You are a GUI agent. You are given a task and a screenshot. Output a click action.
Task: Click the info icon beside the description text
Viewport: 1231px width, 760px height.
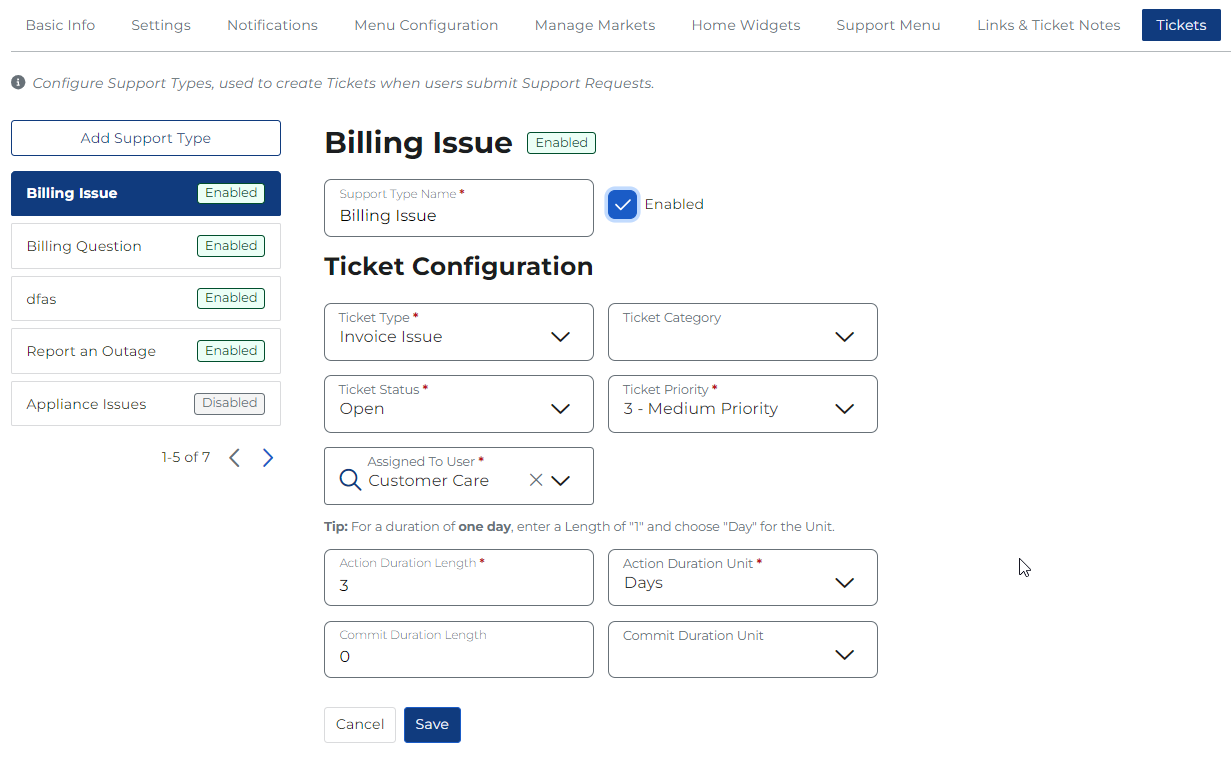(18, 83)
